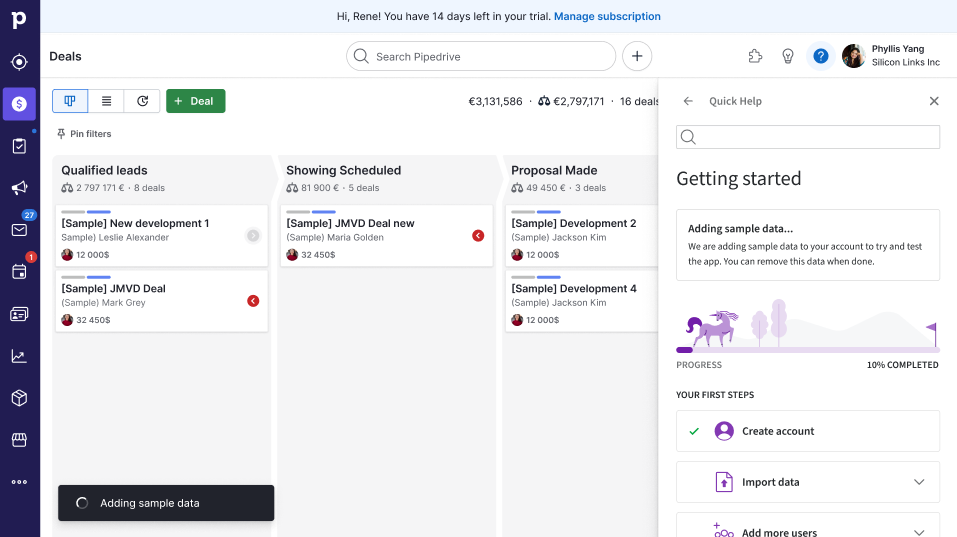Follow the Manage subscription link

607,16
